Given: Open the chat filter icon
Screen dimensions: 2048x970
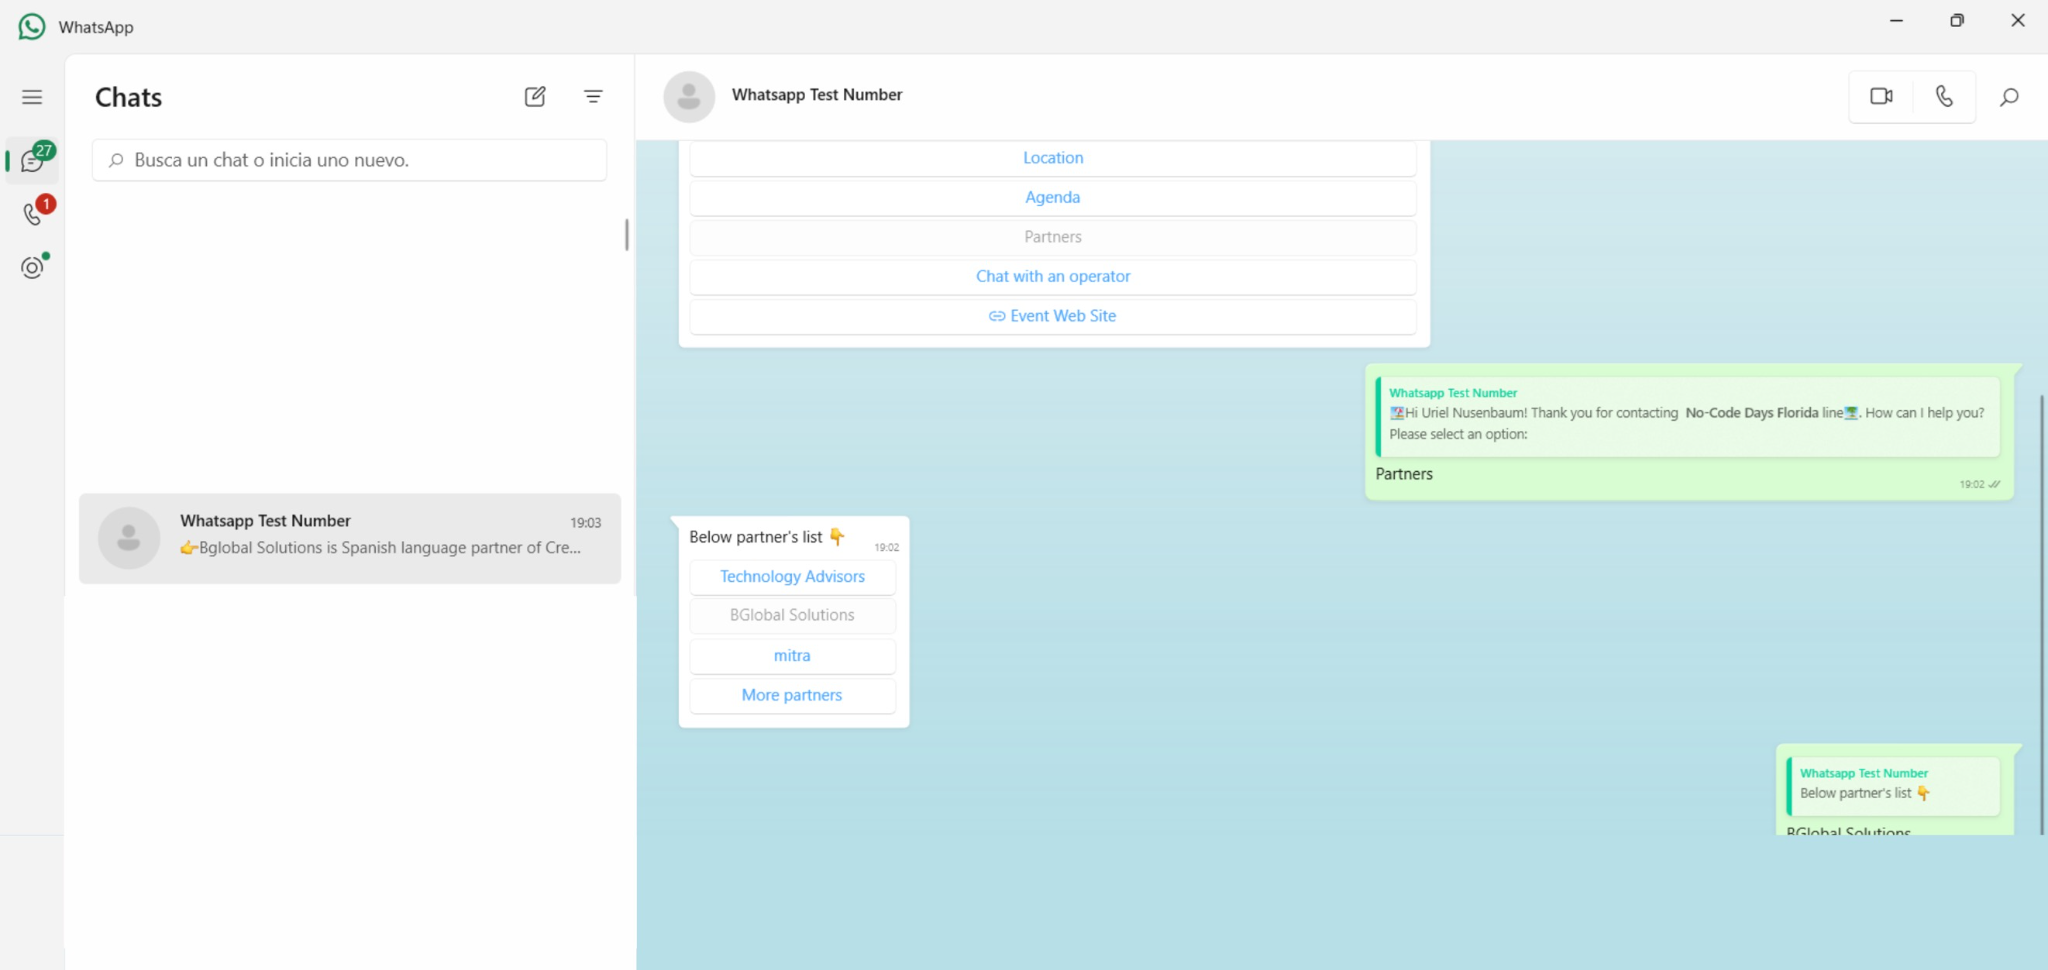Looking at the screenshot, I should (x=593, y=96).
